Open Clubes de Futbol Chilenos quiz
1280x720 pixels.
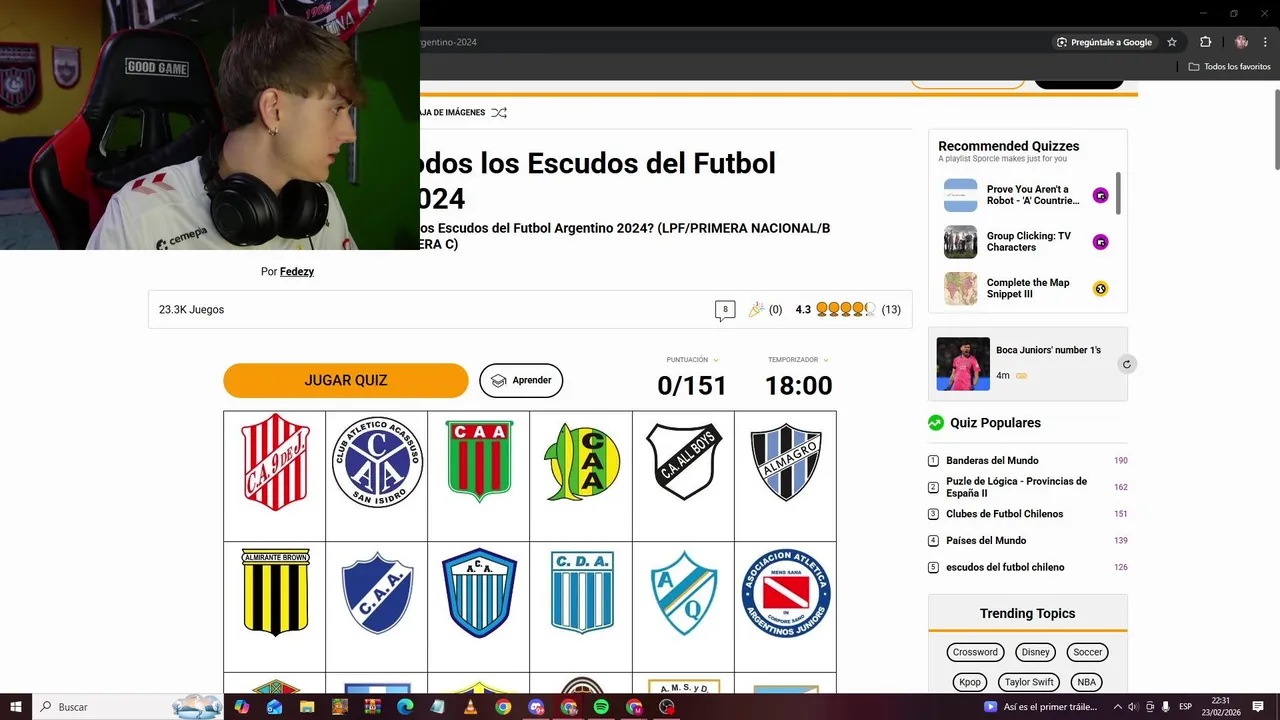(x=1004, y=514)
